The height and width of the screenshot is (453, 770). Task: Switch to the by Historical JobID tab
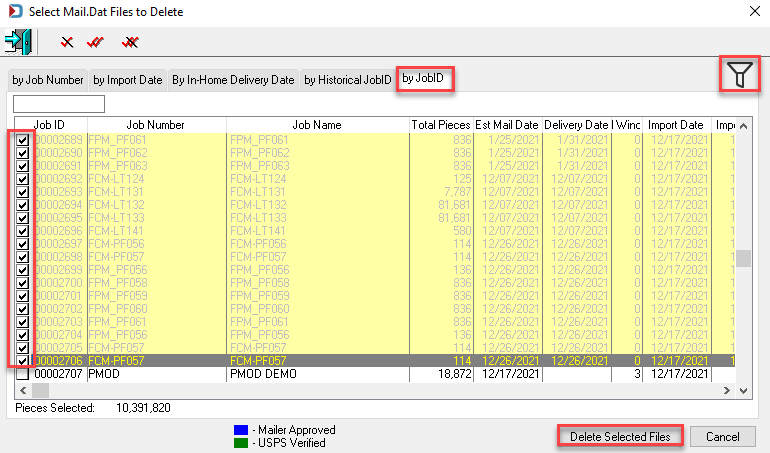(348, 80)
